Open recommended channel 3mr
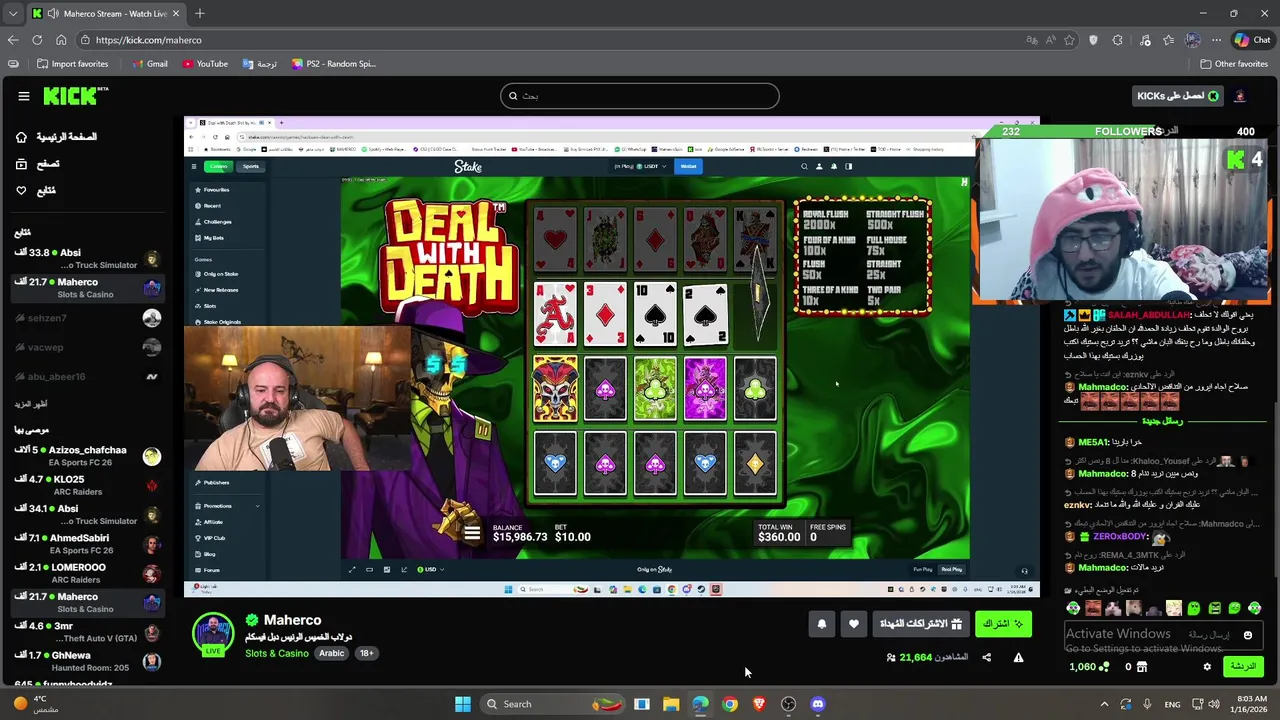Screen dimensions: 1280x720 87,632
